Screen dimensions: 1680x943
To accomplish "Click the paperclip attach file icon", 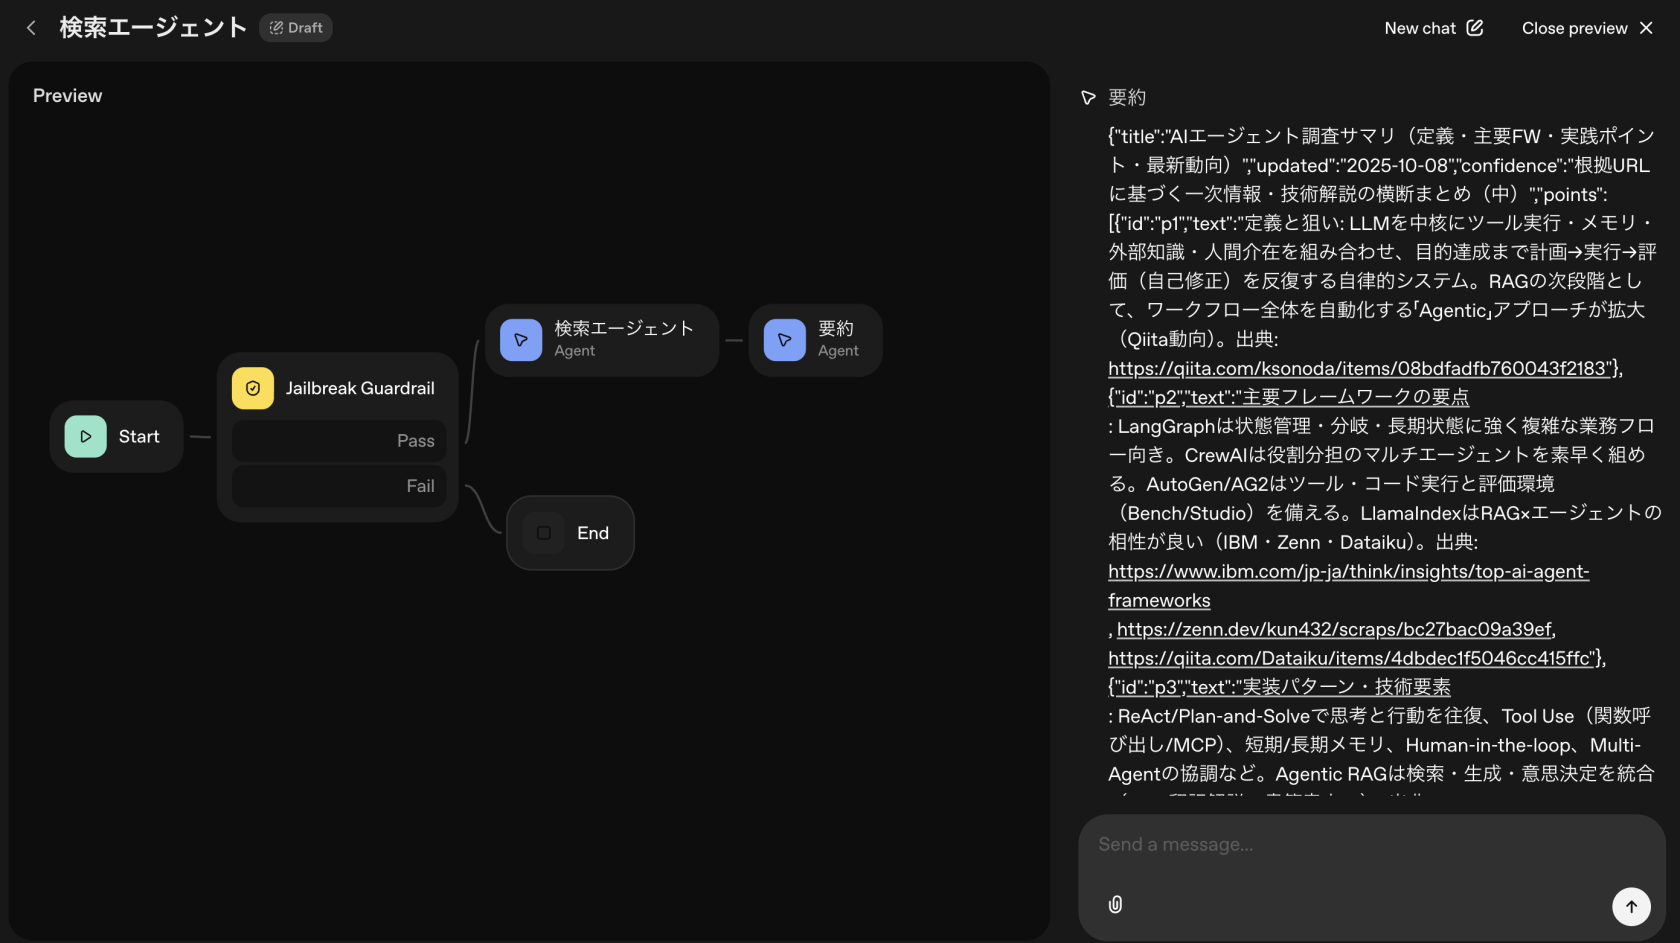I will (x=1115, y=905).
